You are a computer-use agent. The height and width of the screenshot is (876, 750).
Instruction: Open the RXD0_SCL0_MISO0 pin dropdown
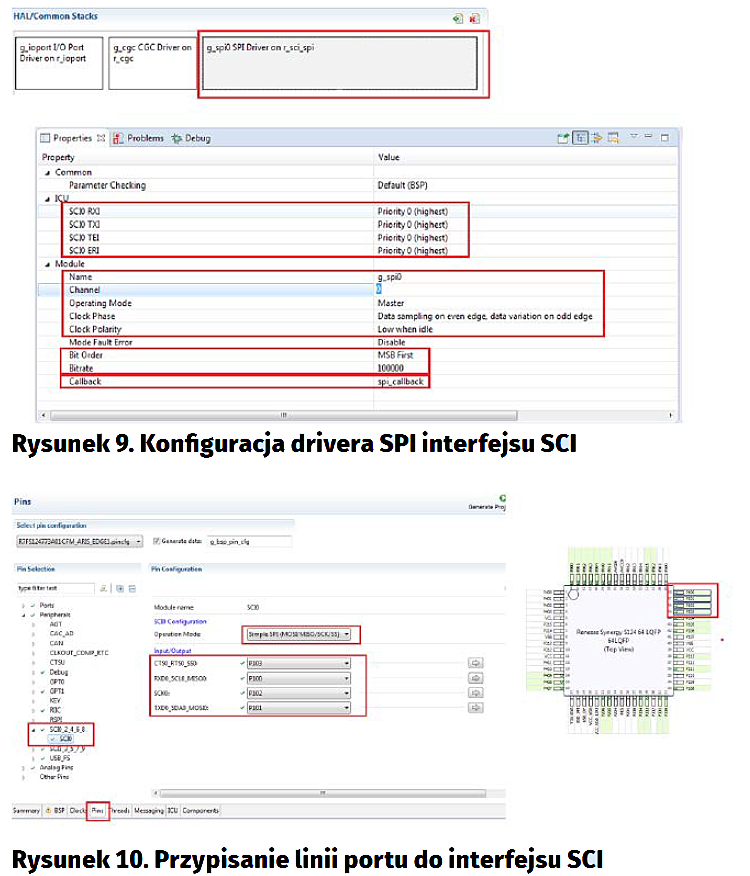(x=299, y=678)
